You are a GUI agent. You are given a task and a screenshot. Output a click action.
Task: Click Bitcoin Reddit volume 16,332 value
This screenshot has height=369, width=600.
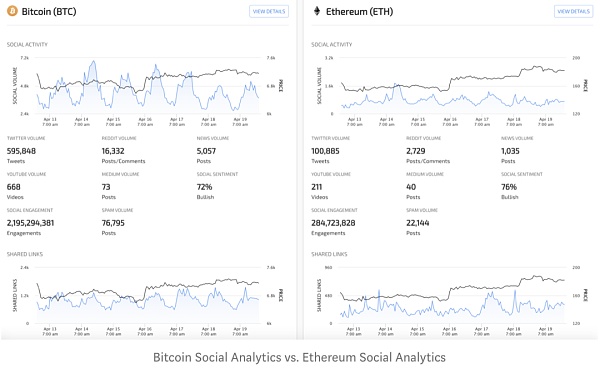113,151
